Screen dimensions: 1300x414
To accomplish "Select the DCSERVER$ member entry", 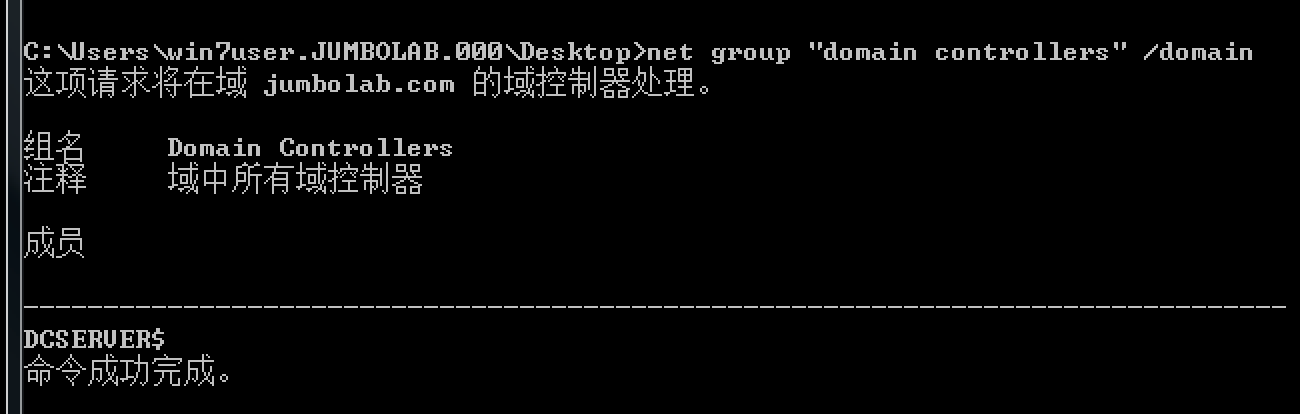I will click(94, 340).
